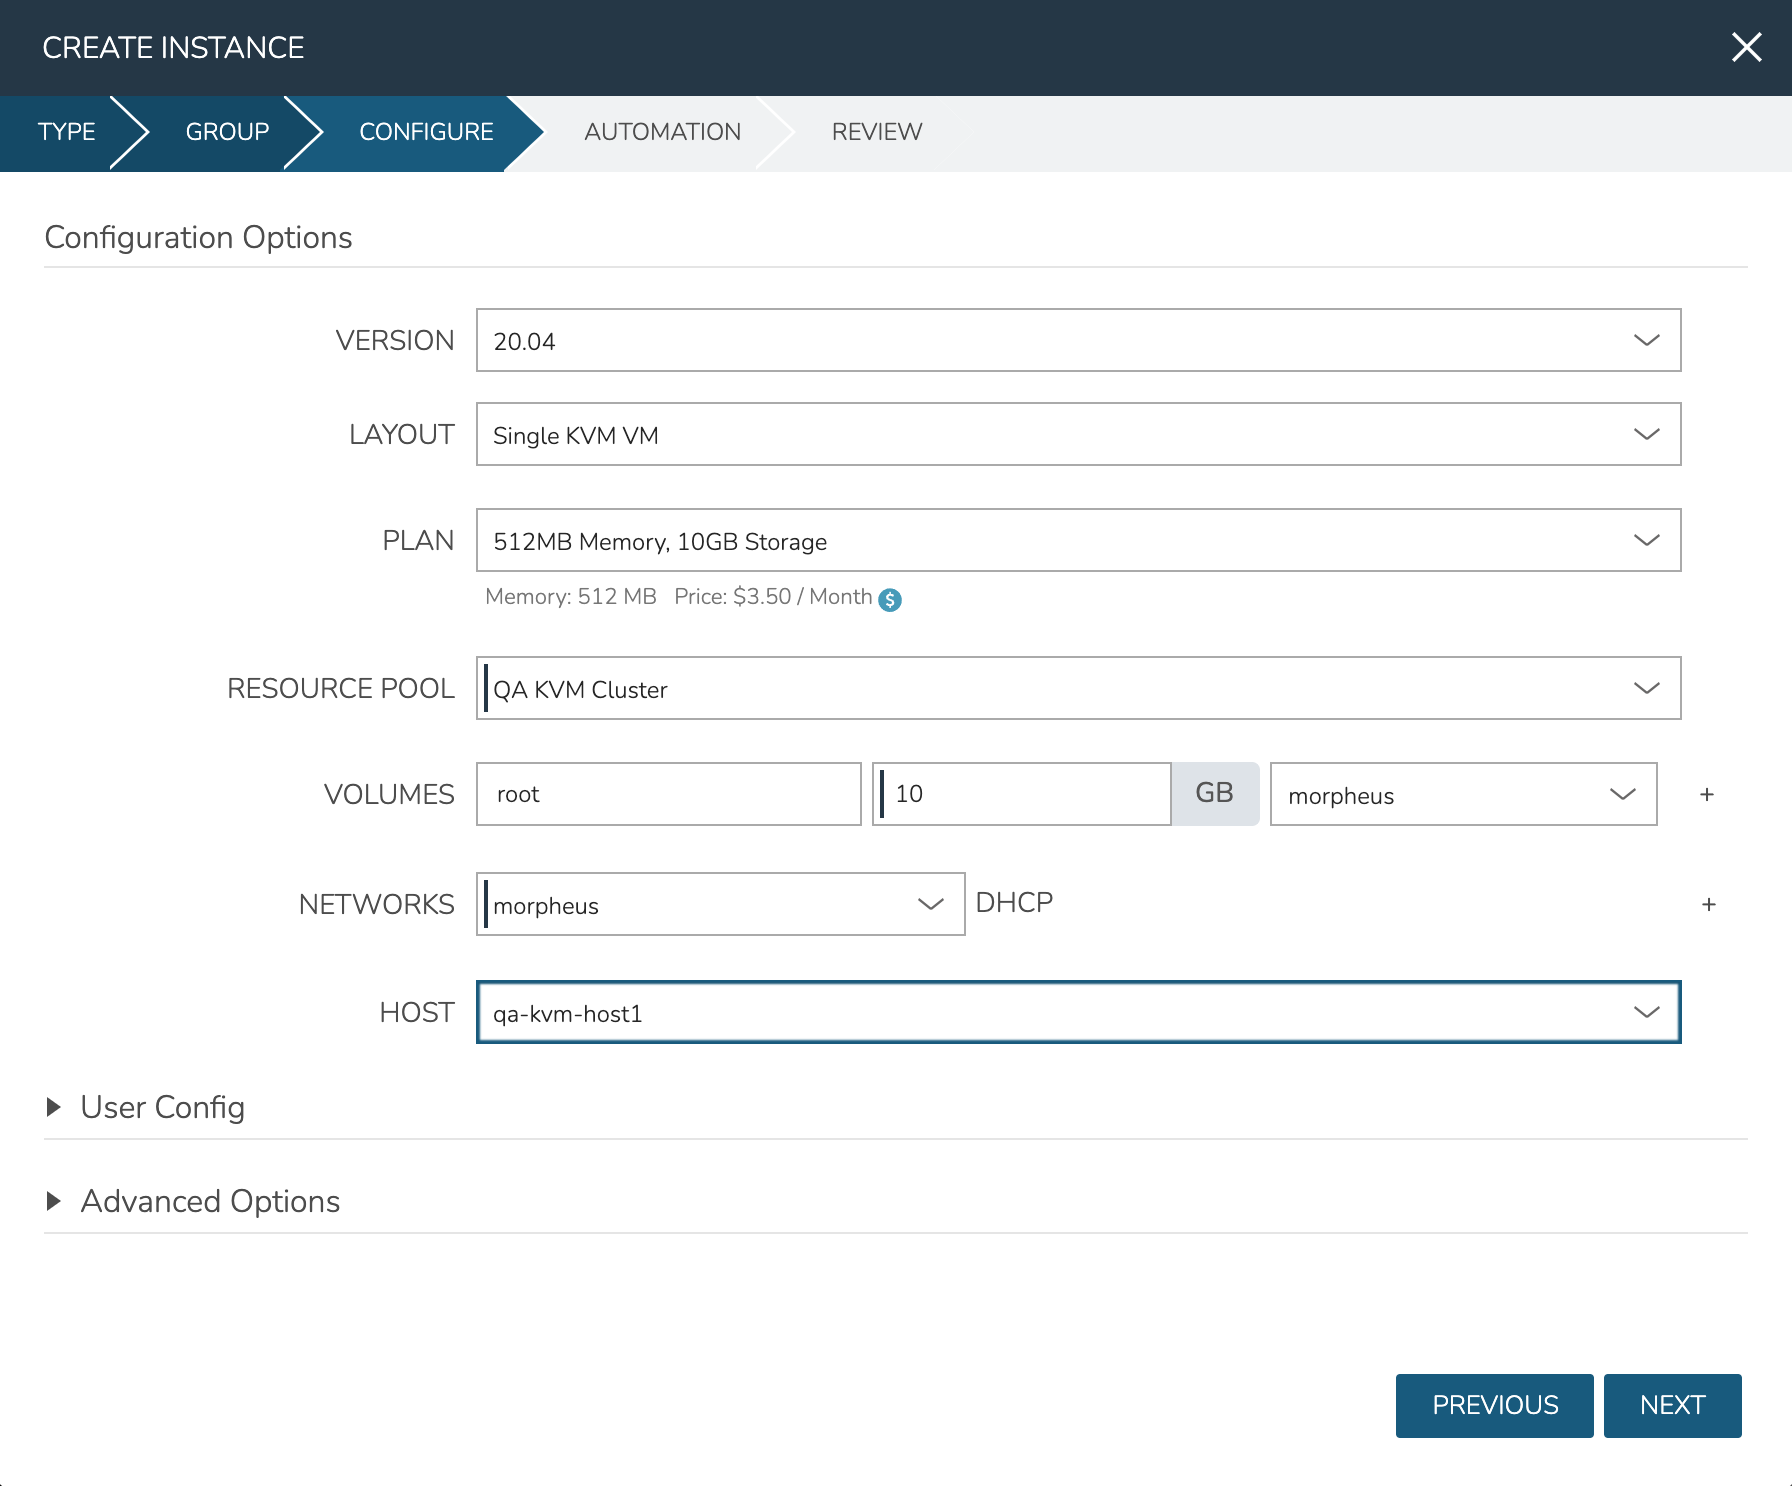Add another volume with the plus icon
This screenshot has width=1792, height=1486.
[1707, 794]
